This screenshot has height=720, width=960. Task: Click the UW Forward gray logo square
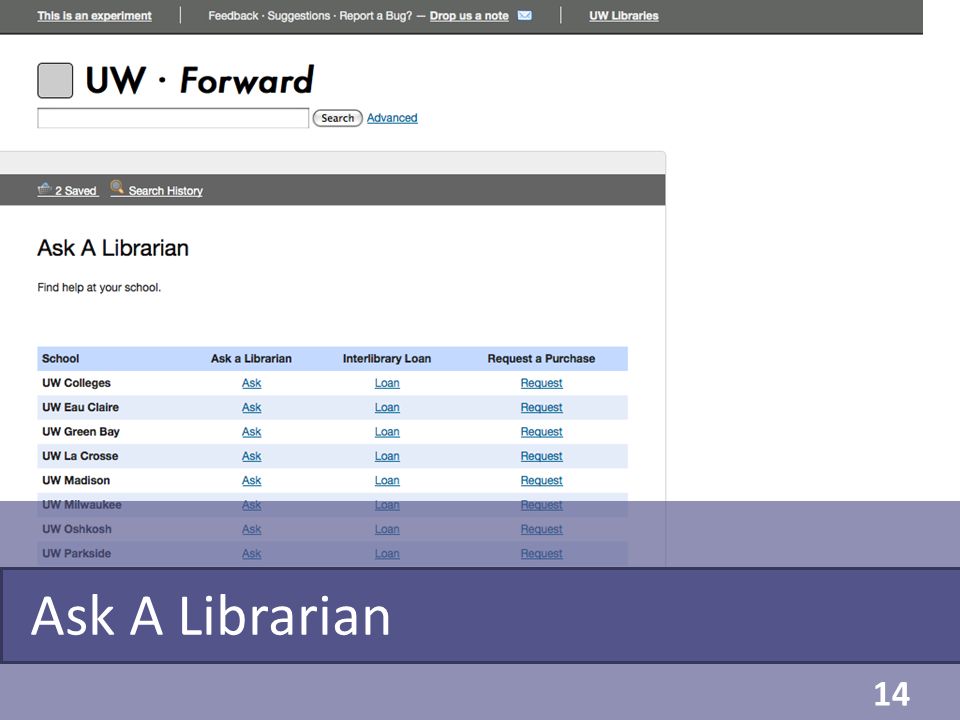(55, 80)
